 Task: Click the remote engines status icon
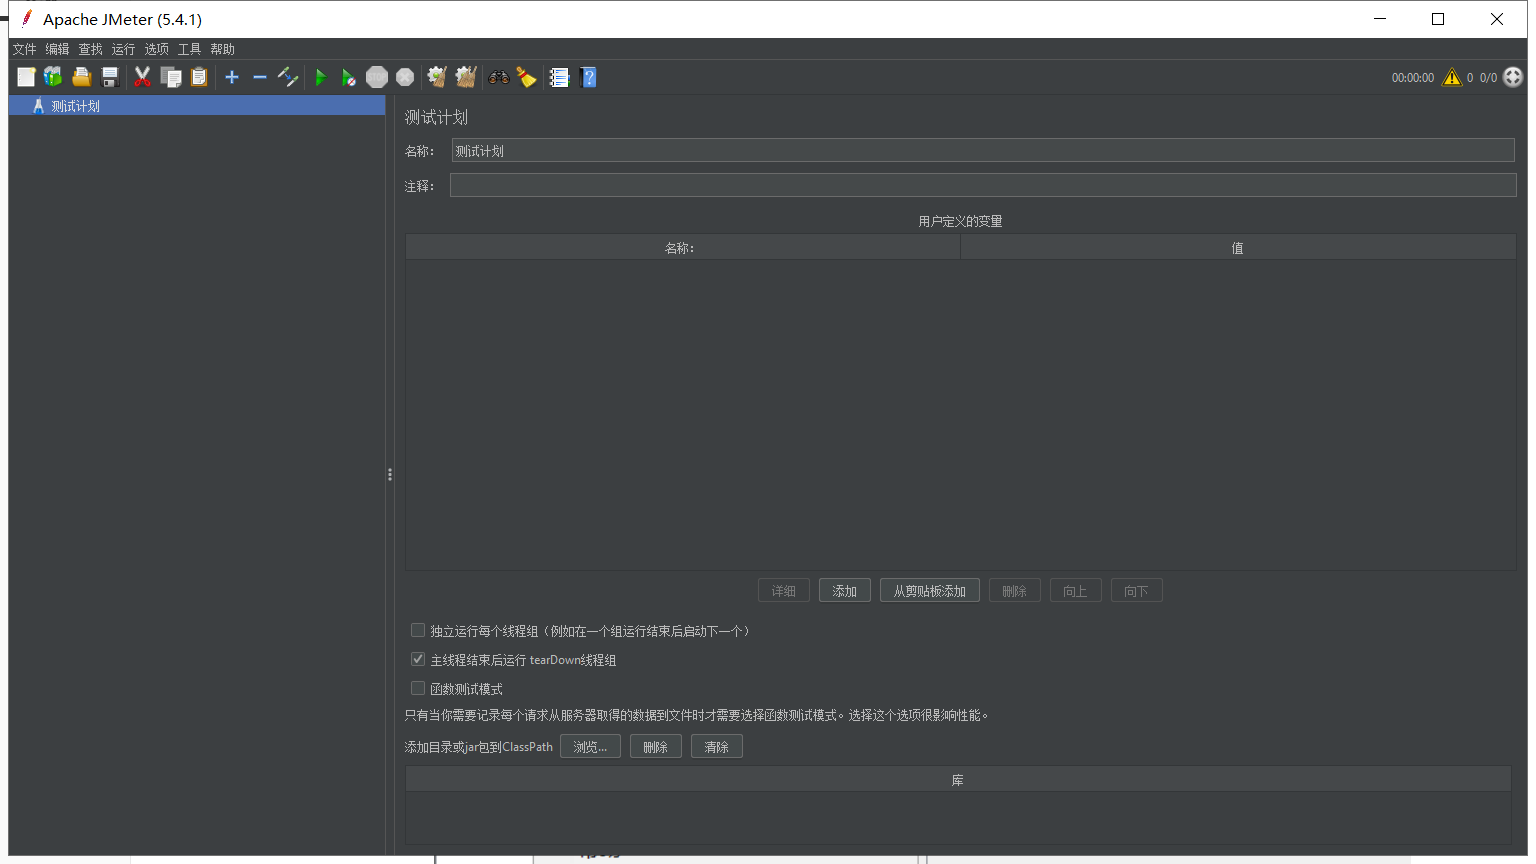(x=1513, y=77)
